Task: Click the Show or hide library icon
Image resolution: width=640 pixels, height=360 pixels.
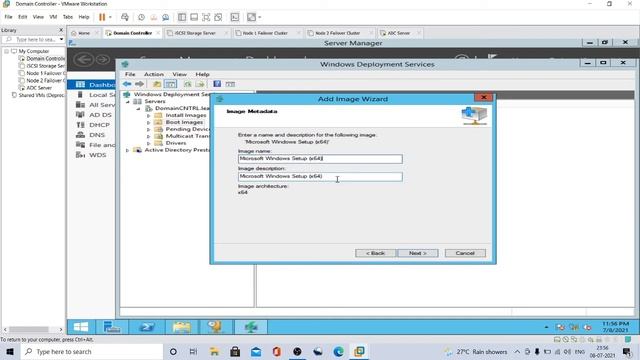Action: [x=182, y=17]
